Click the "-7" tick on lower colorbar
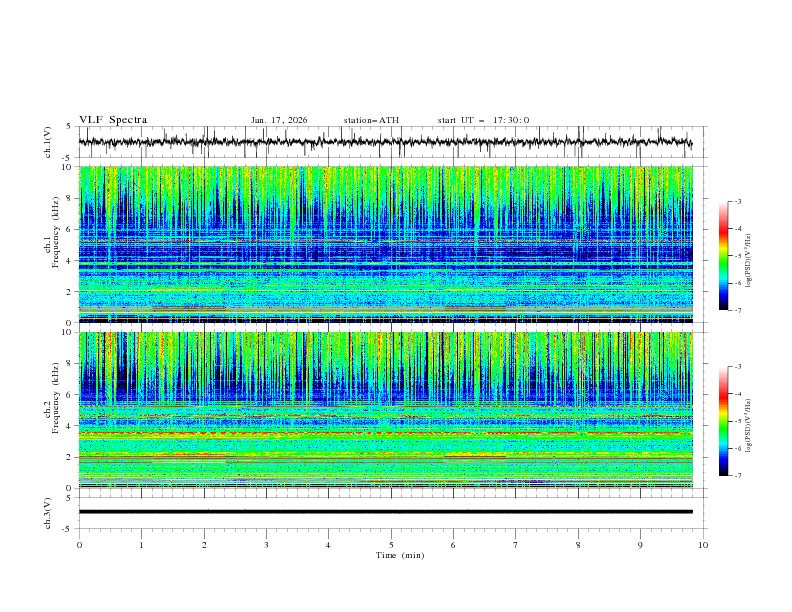Viewport: 792px width, 612px height. 737,476
